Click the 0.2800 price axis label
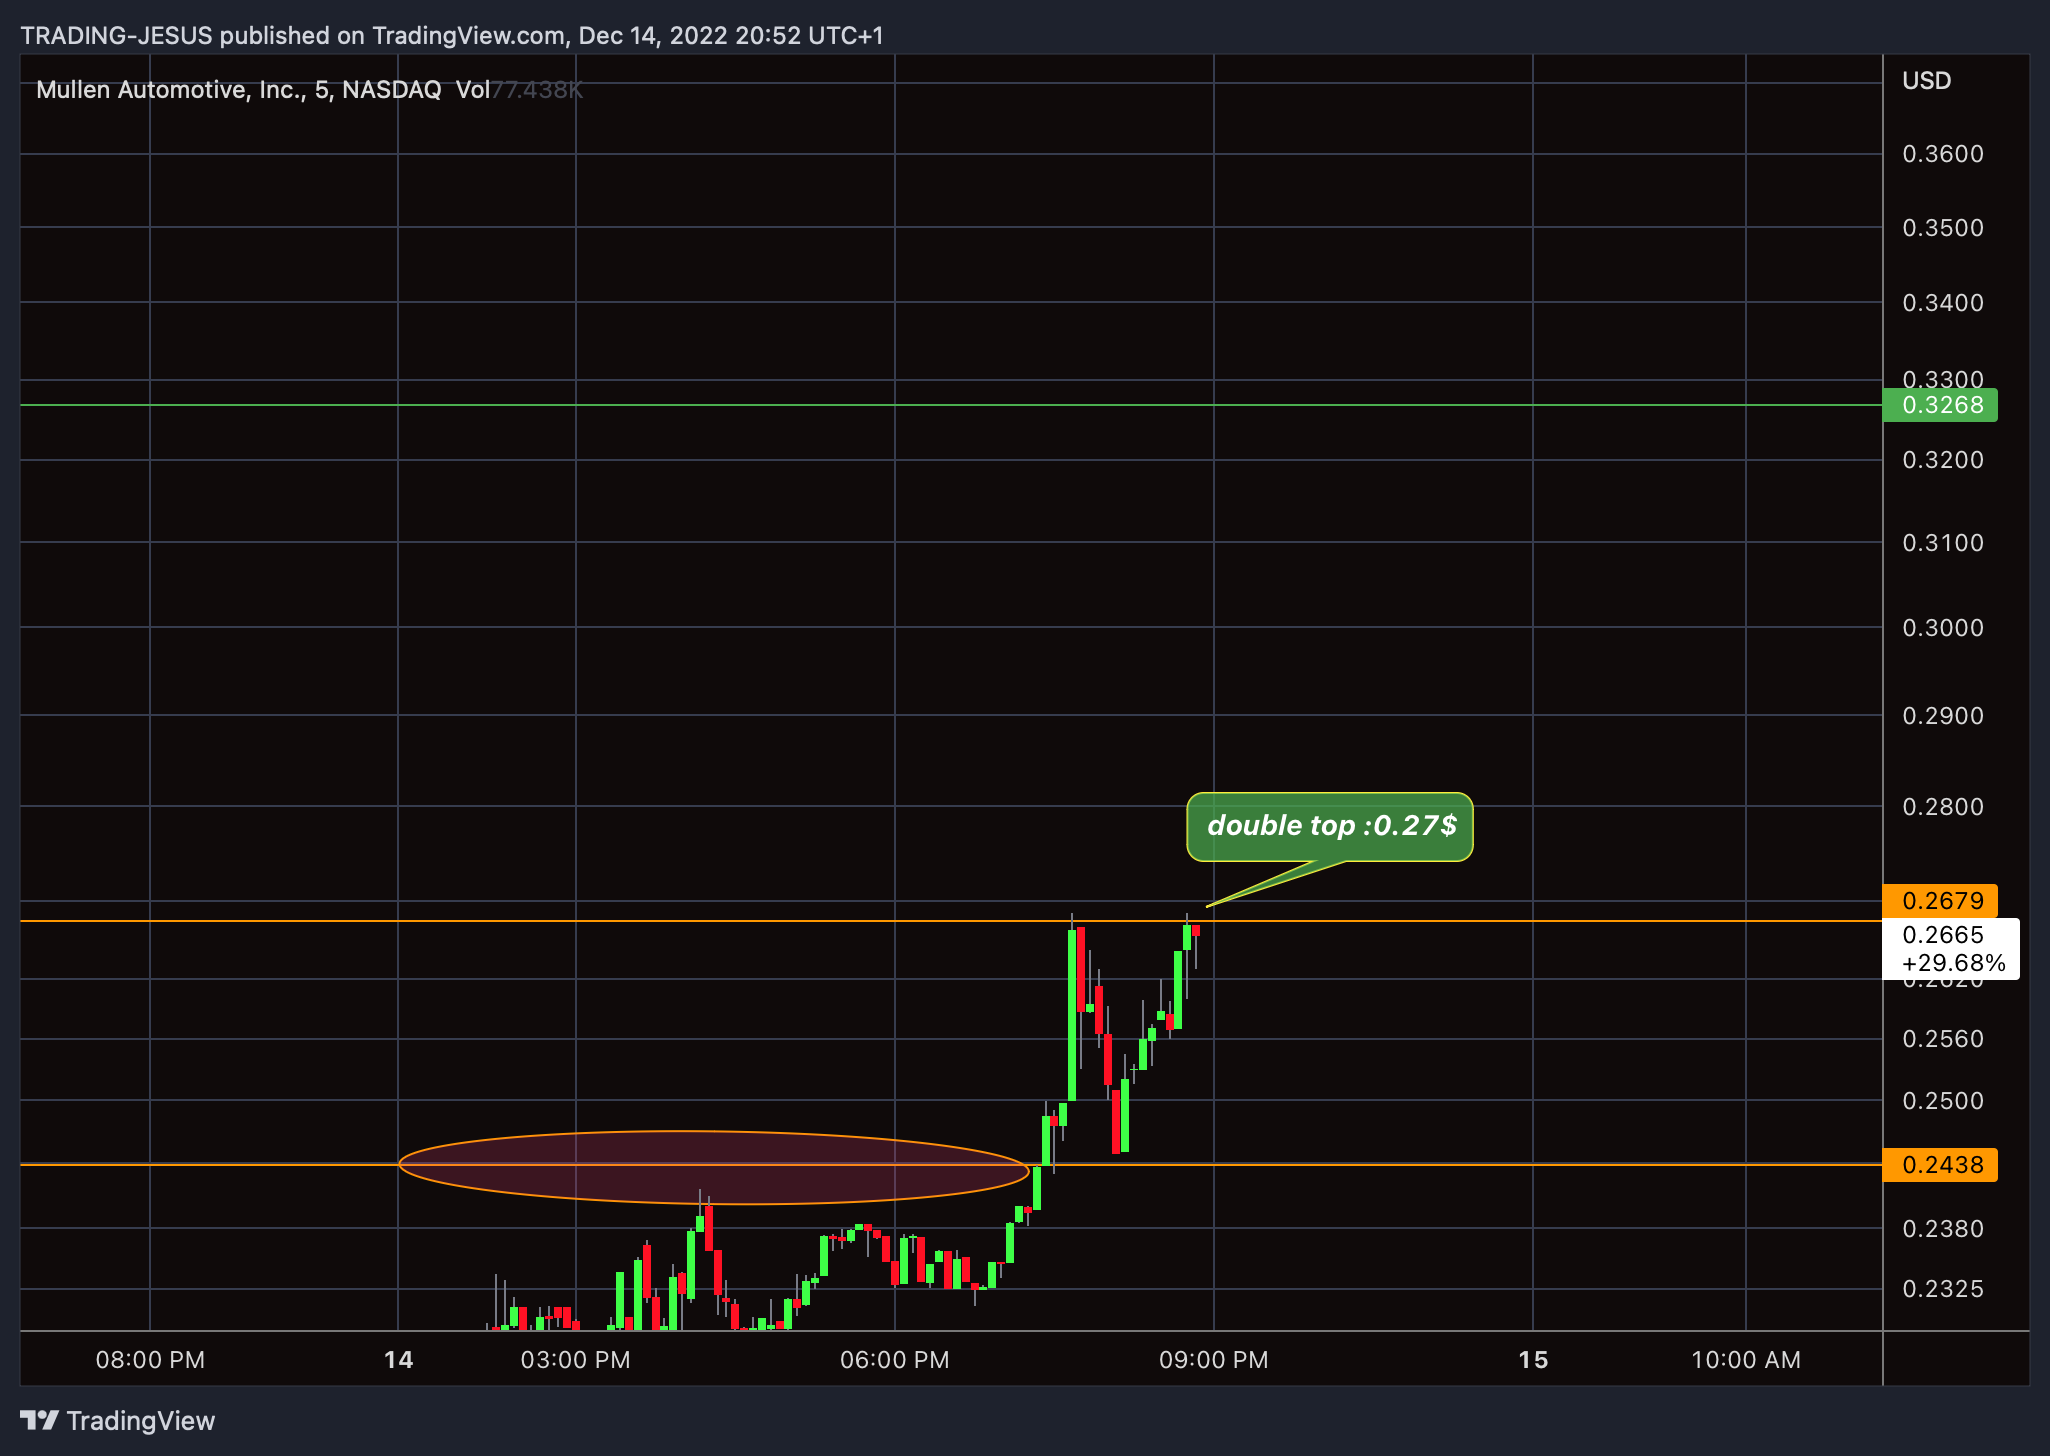Image resolution: width=2050 pixels, height=1456 pixels. (x=1943, y=807)
